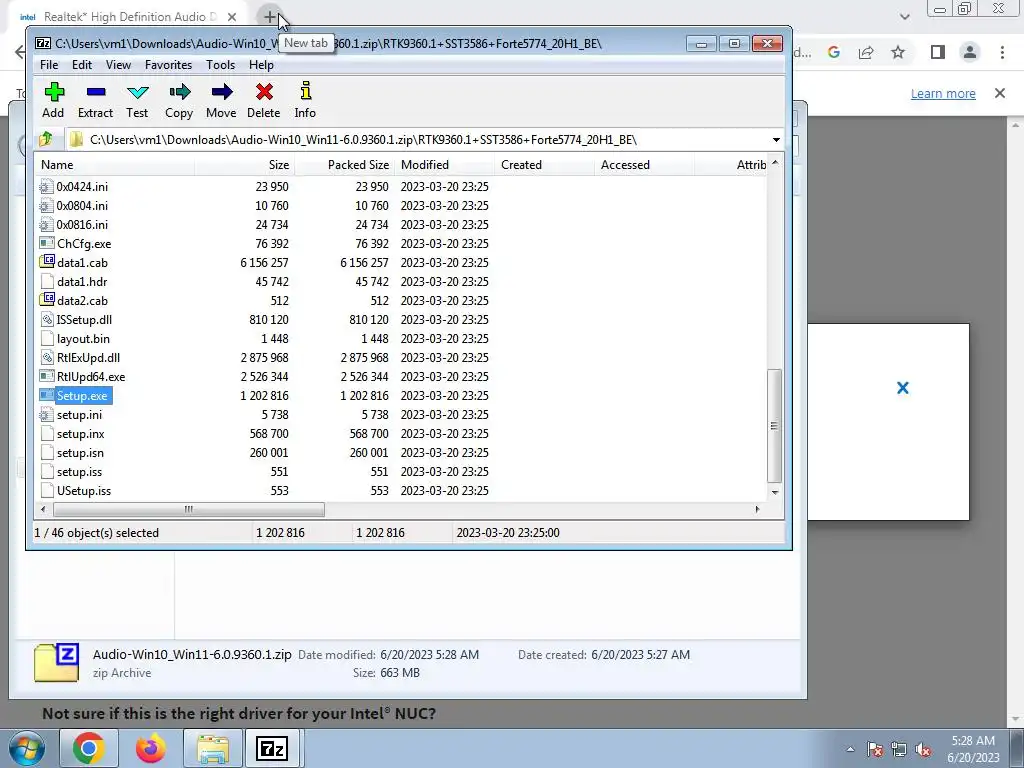Open the Chrome profile avatar
The height and width of the screenshot is (768, 1024).
click(970, 52)
